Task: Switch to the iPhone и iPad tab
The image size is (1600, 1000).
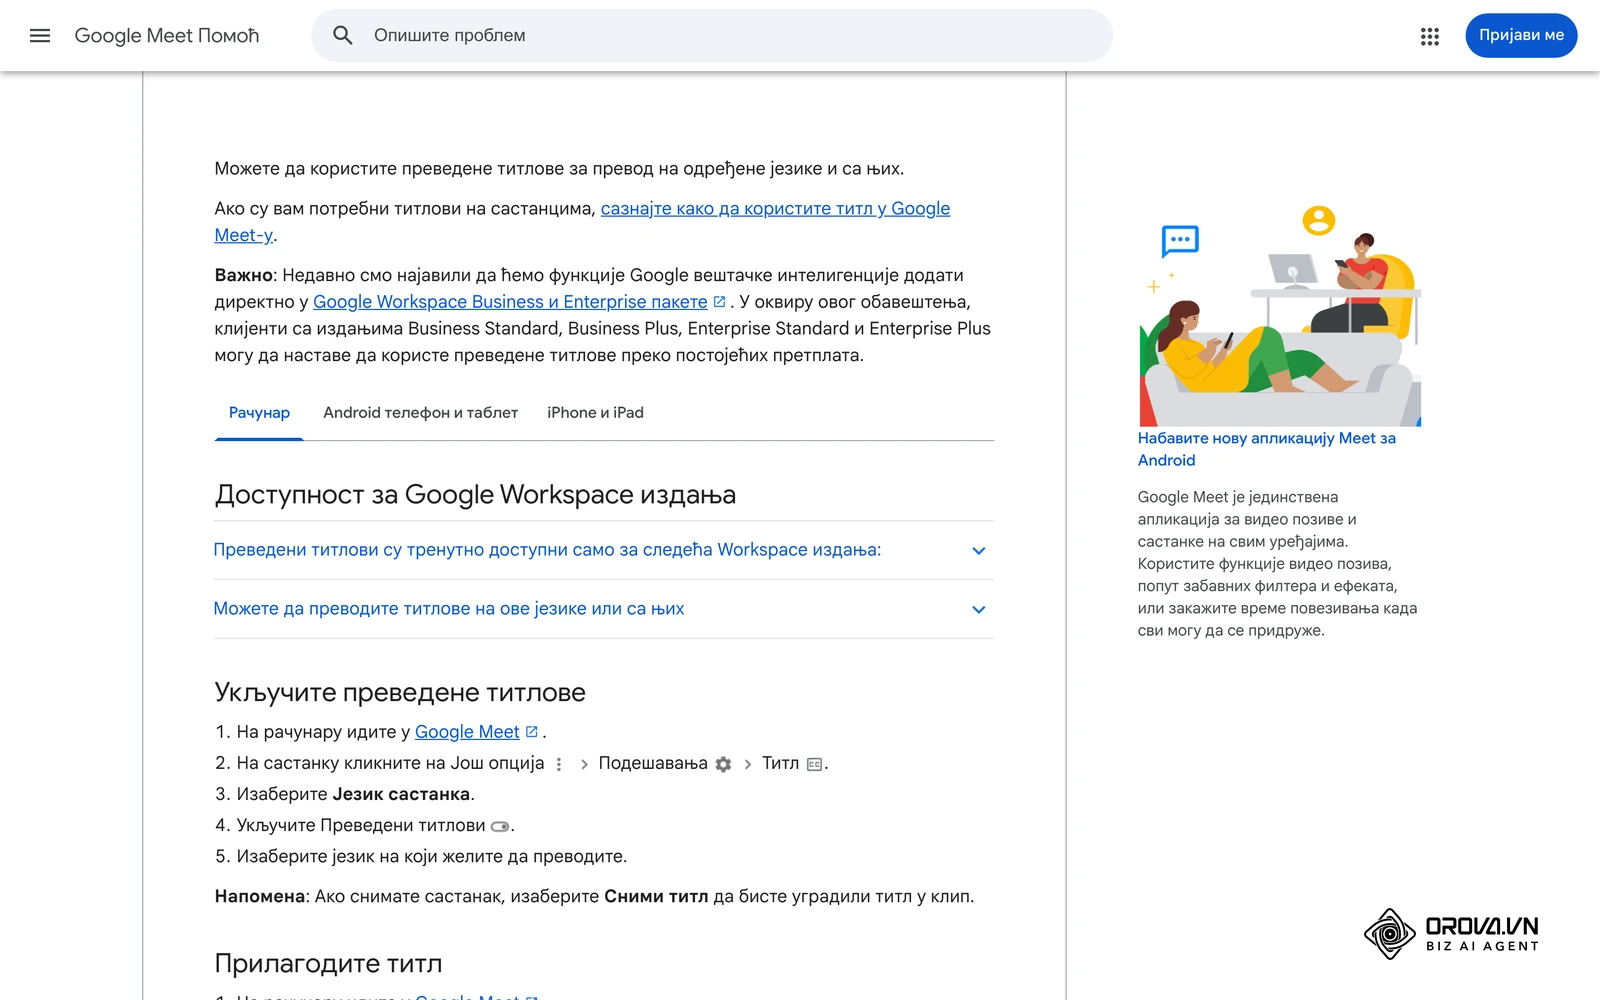Action: point(595,413)
